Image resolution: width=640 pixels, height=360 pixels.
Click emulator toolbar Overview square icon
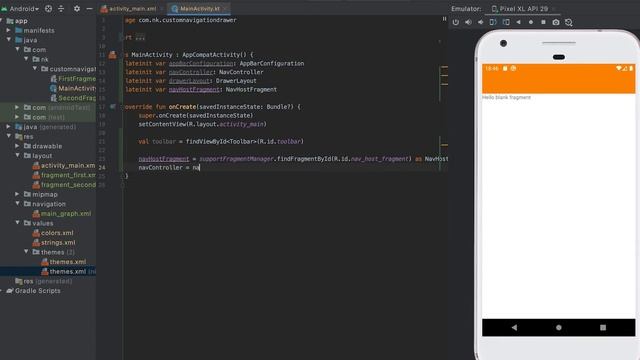[x=543, y=22]
